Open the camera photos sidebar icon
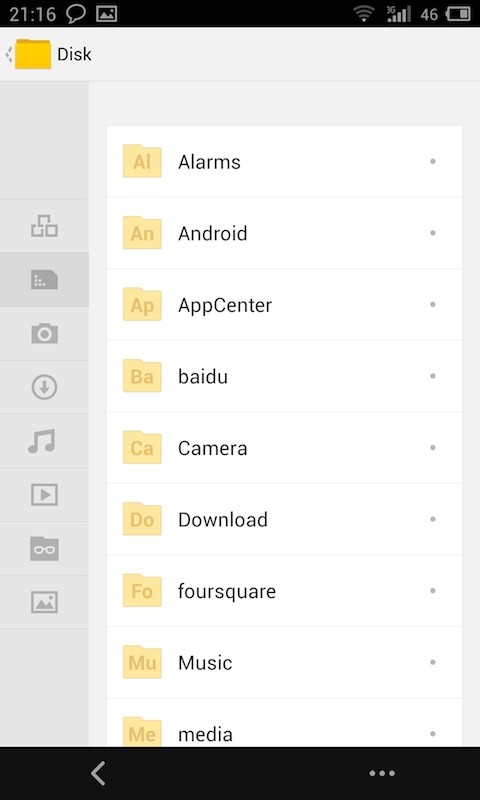Viewport: 480px width, 800px height. coord(44,333)
